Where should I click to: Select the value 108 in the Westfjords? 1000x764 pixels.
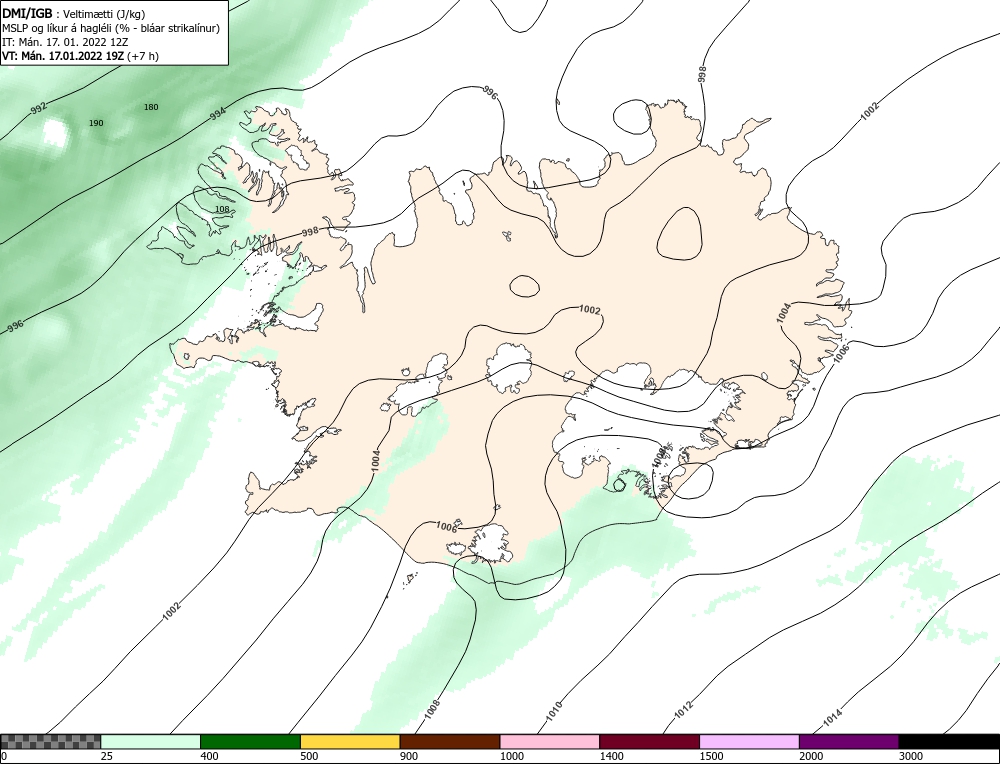tap(222, 209)
